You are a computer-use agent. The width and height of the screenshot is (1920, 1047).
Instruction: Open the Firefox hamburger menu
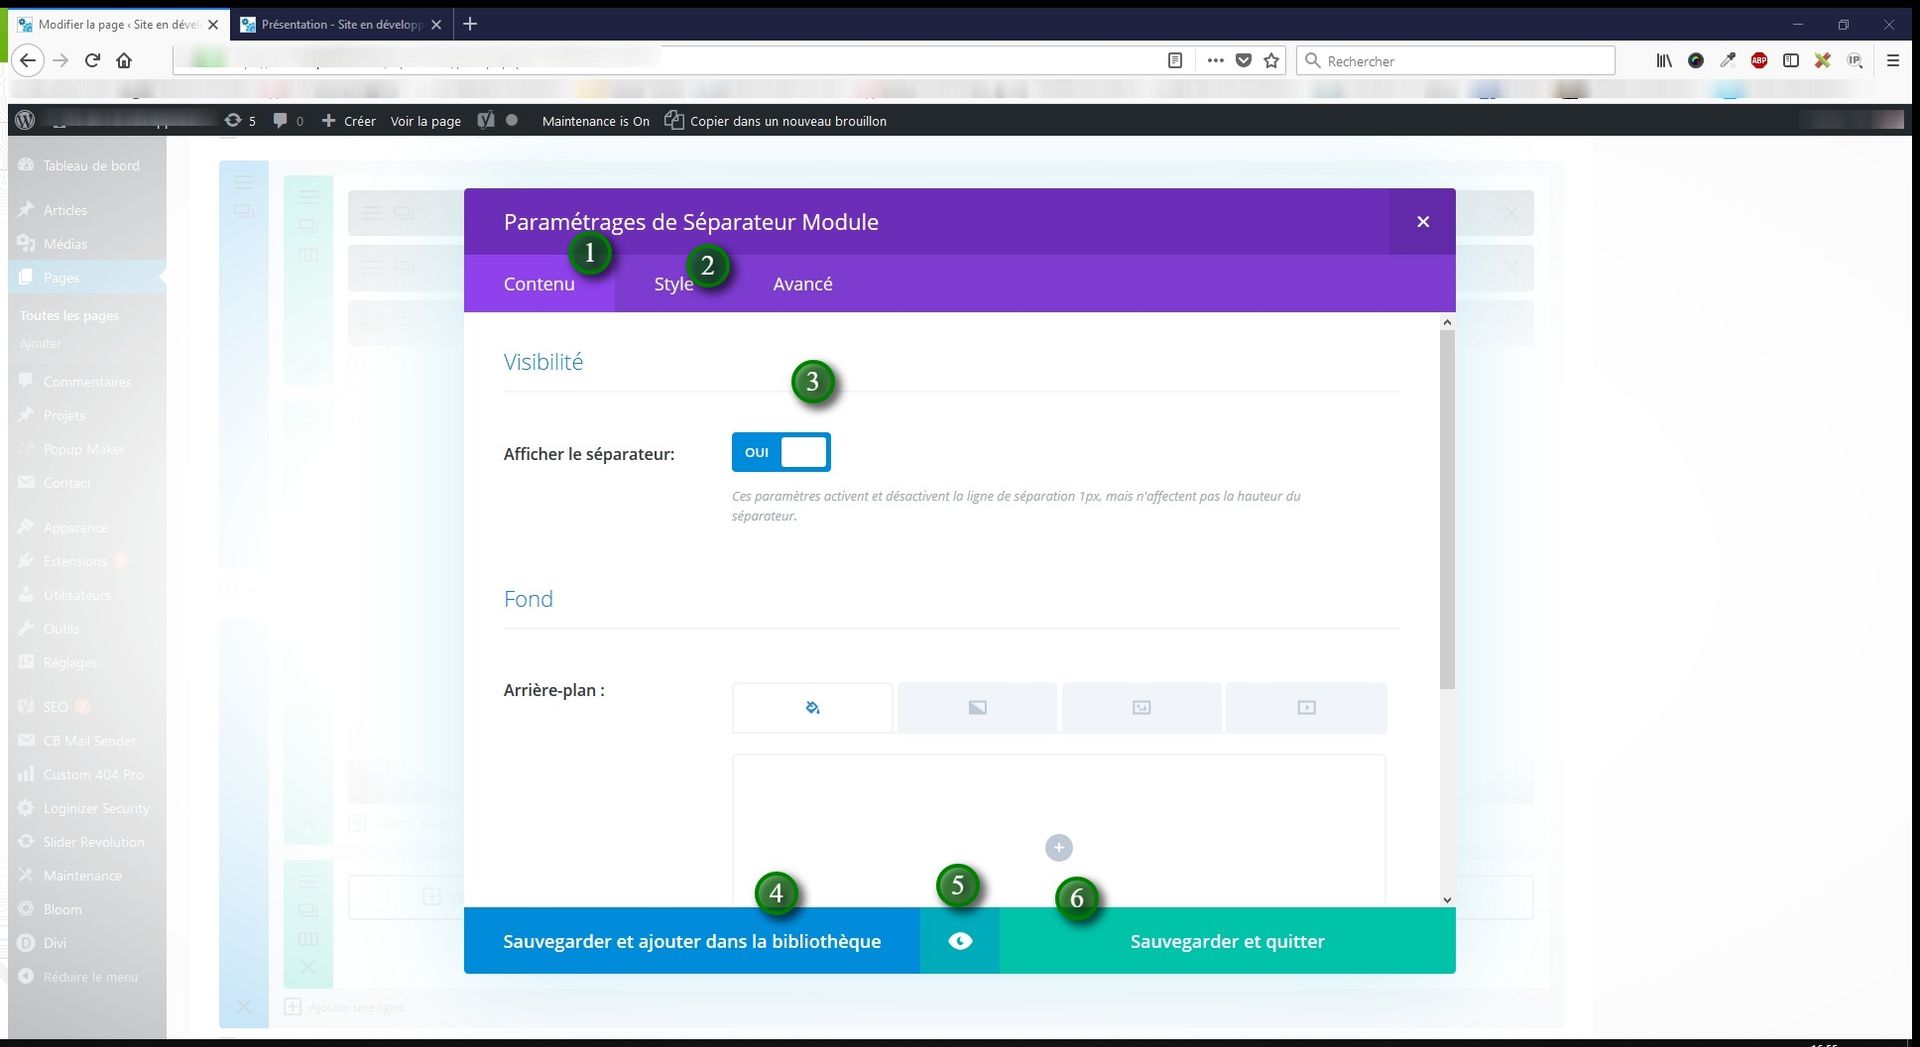[1892, 61]
